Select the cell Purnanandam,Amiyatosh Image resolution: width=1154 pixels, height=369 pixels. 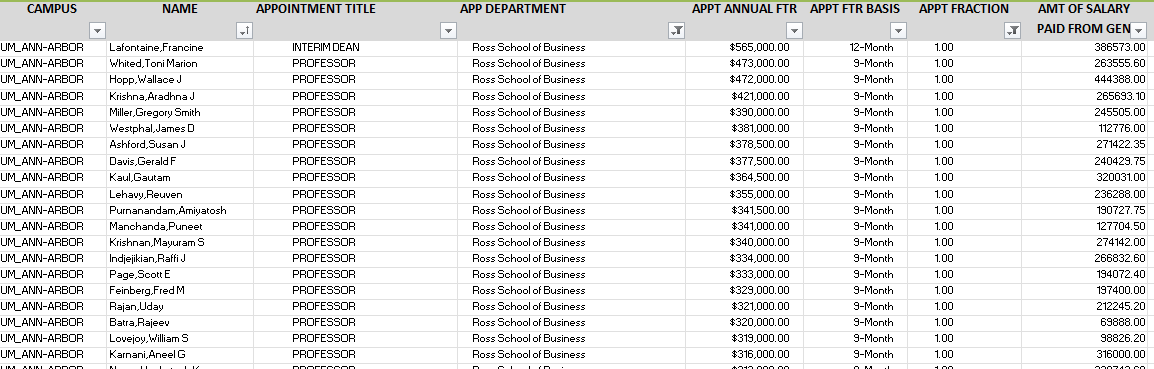180,211
